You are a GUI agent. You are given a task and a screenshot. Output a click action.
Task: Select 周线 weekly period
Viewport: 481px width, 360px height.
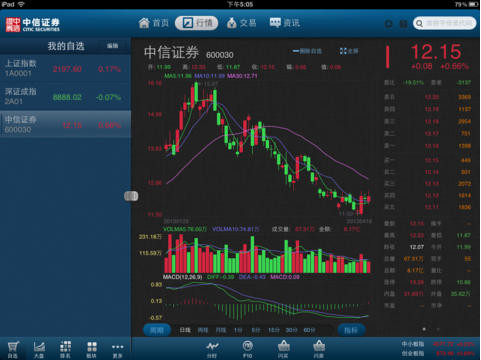[x=203, y=330]
